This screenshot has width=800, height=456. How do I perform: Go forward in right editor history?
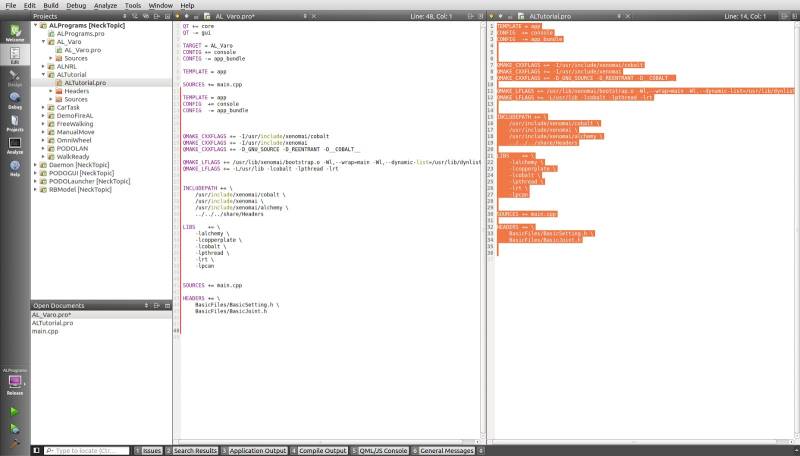[501, 16]
